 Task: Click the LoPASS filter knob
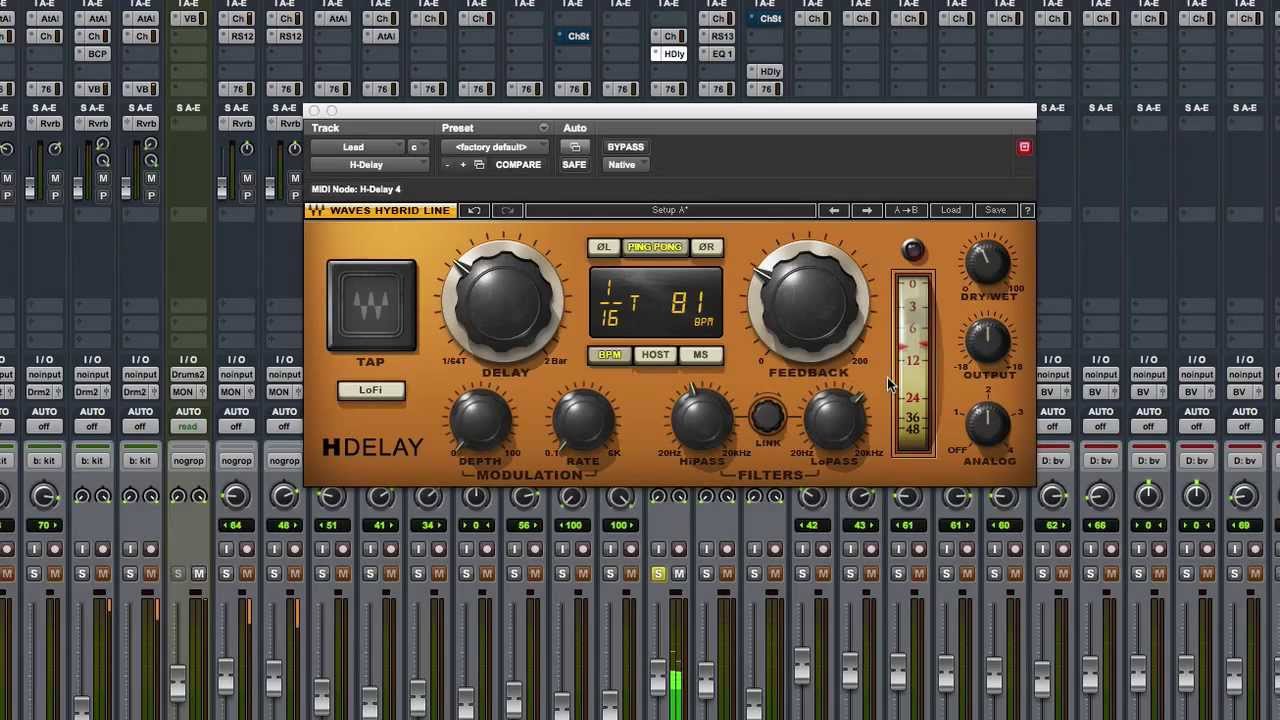tap(834, 421)
